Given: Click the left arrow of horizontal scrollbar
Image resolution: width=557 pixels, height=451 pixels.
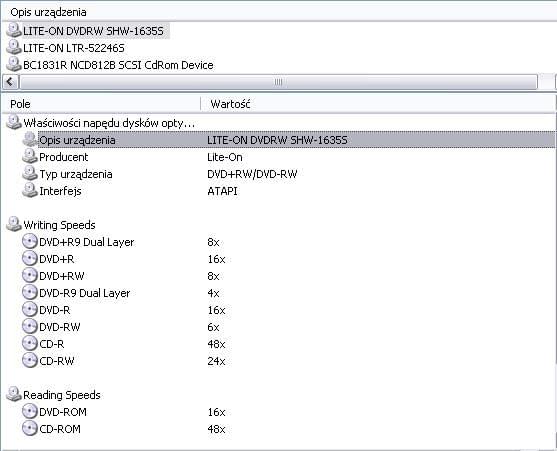Looking at the screenshot, I should pos(10,82).
